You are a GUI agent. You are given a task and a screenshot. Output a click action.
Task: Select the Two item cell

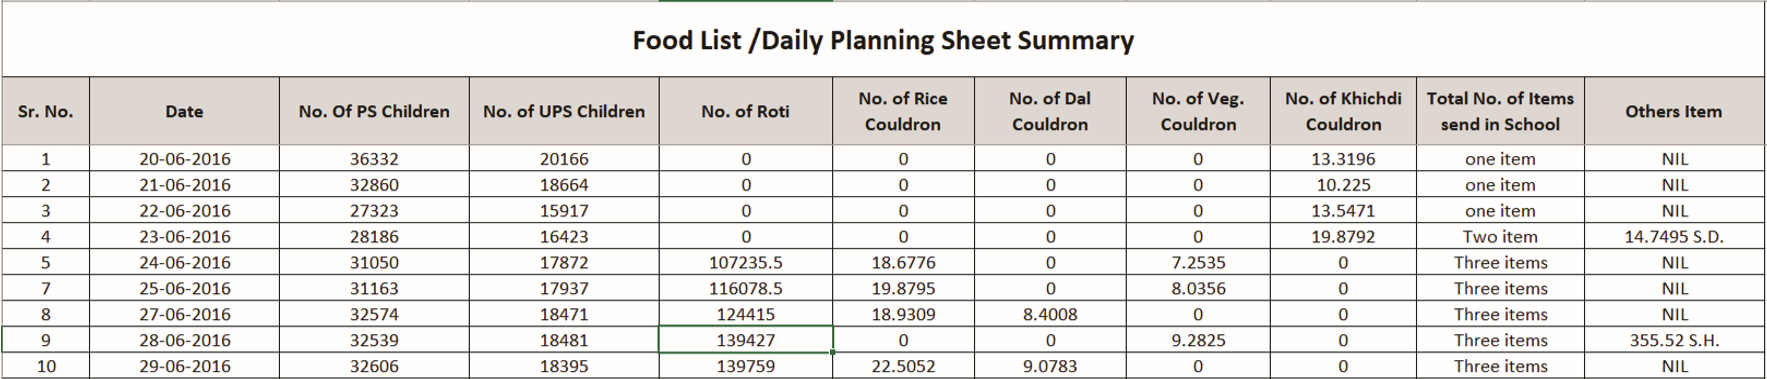click(1500, 237)
